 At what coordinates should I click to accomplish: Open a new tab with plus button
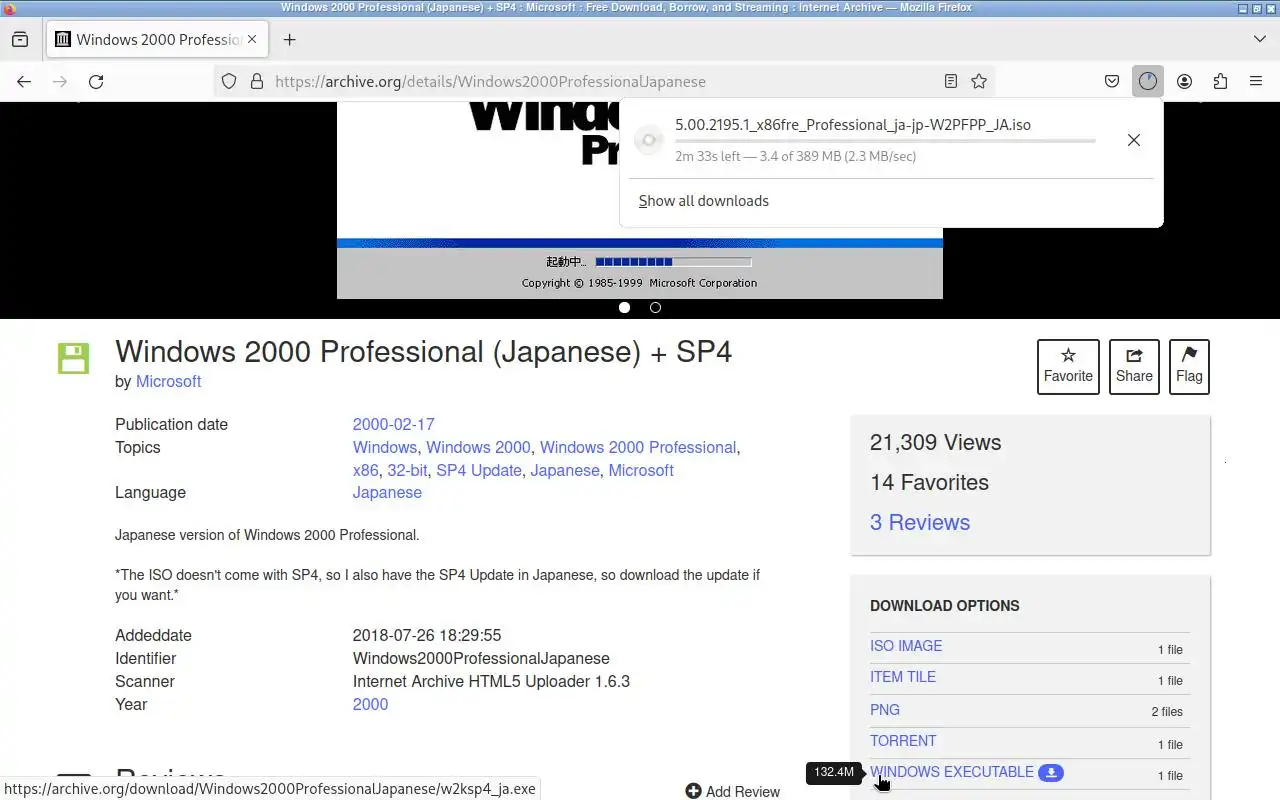[x=289, y=39]
